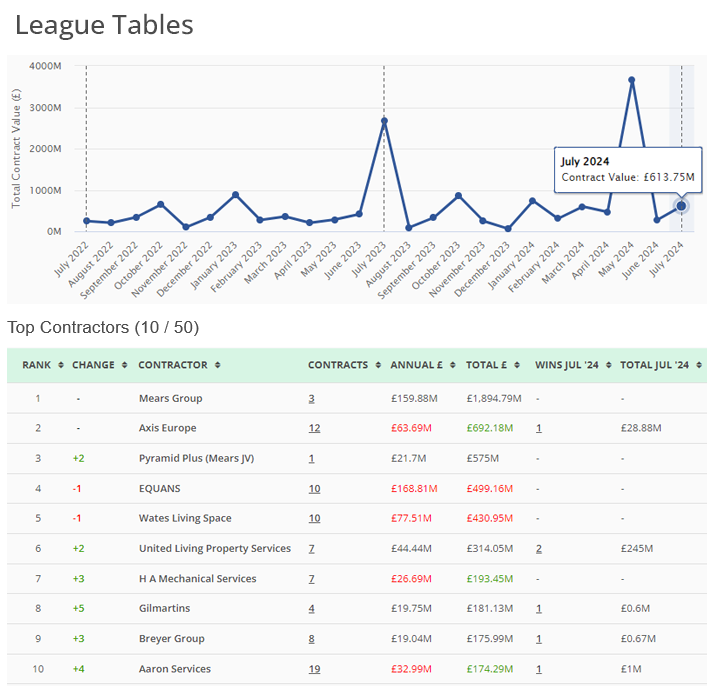The image size is (713, 694).
Task: Sort by Contracts column sort arrows
Action: coord(378,365)
